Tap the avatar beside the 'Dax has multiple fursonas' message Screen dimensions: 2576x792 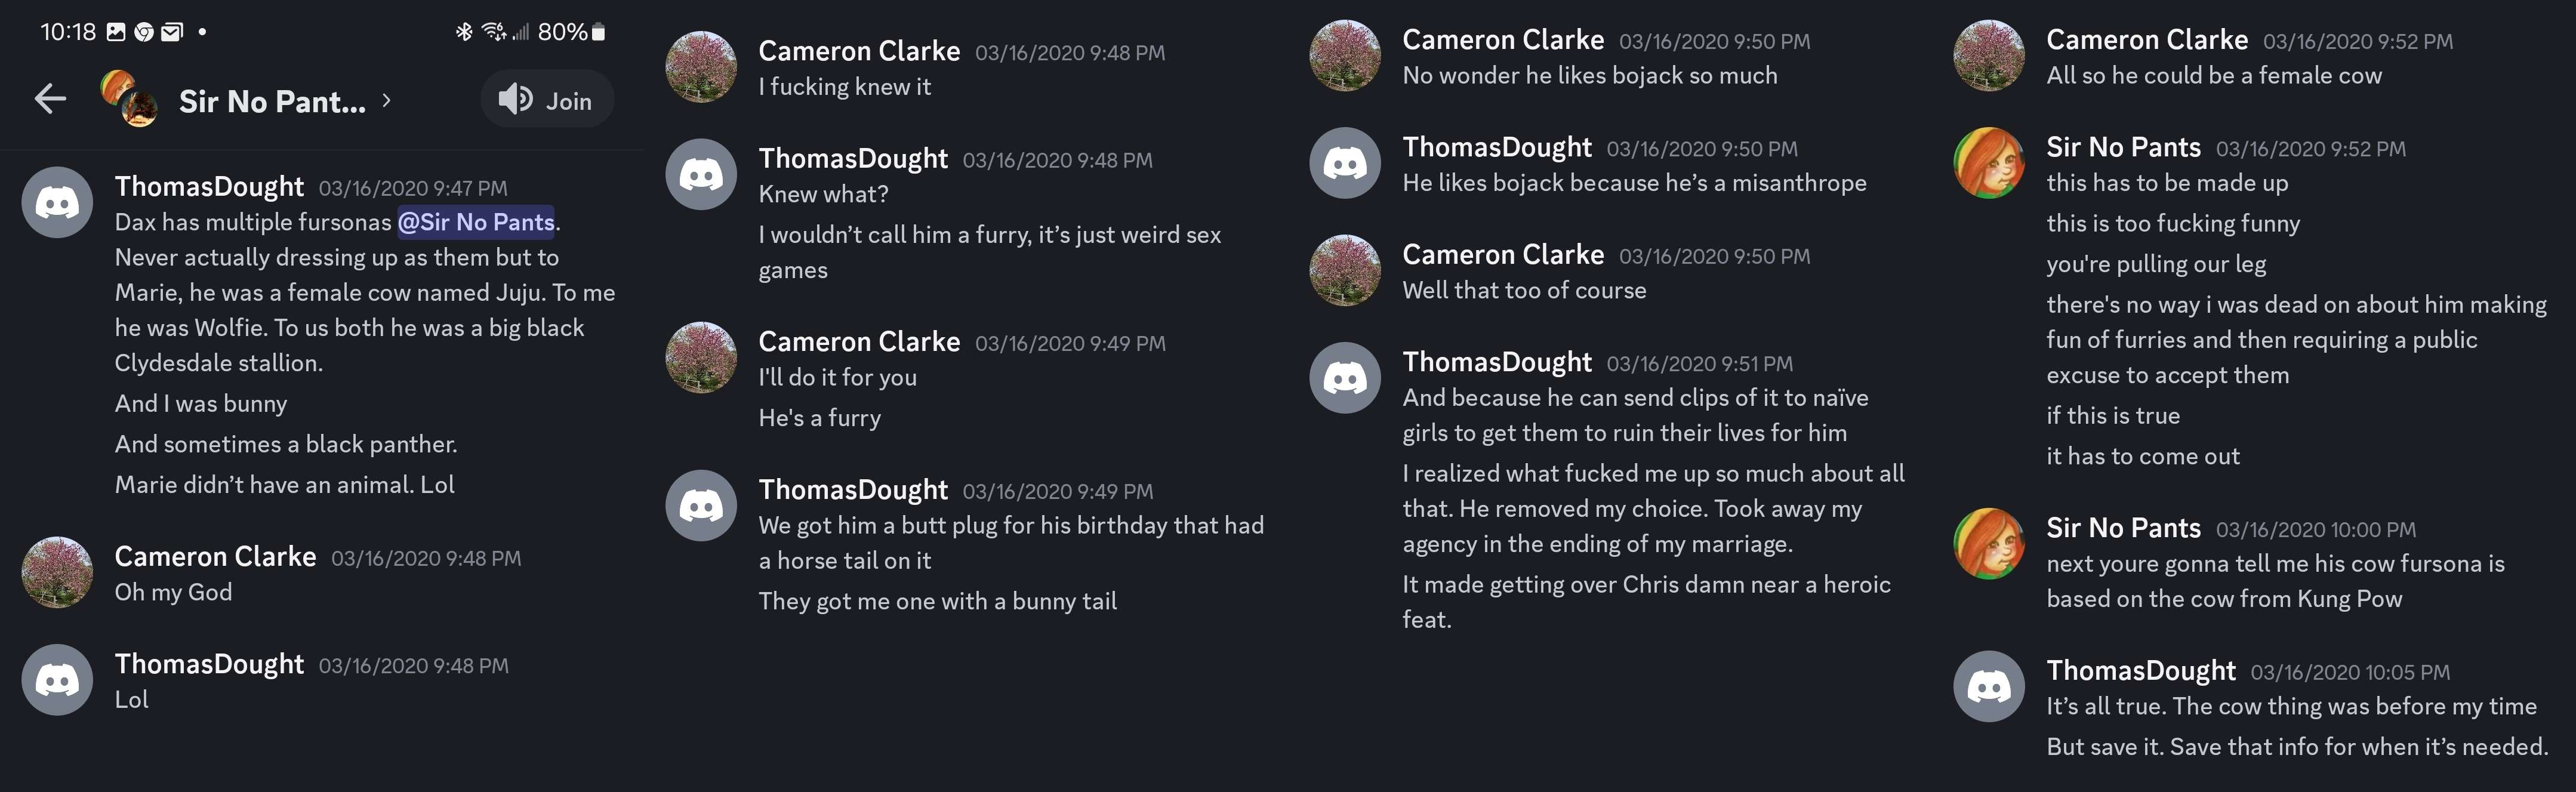point(57,202)
